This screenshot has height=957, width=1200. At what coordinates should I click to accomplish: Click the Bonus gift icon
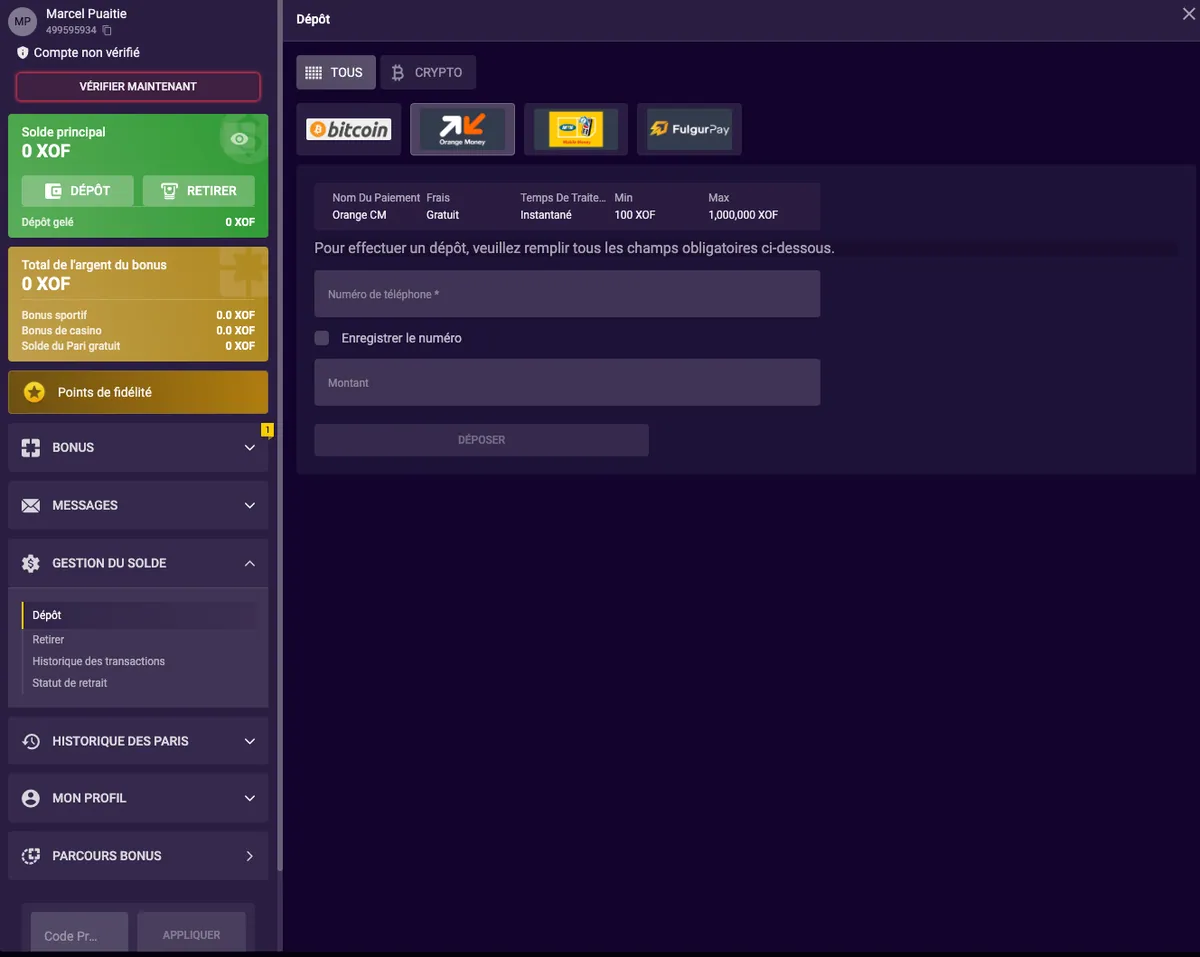pos(31,448)
